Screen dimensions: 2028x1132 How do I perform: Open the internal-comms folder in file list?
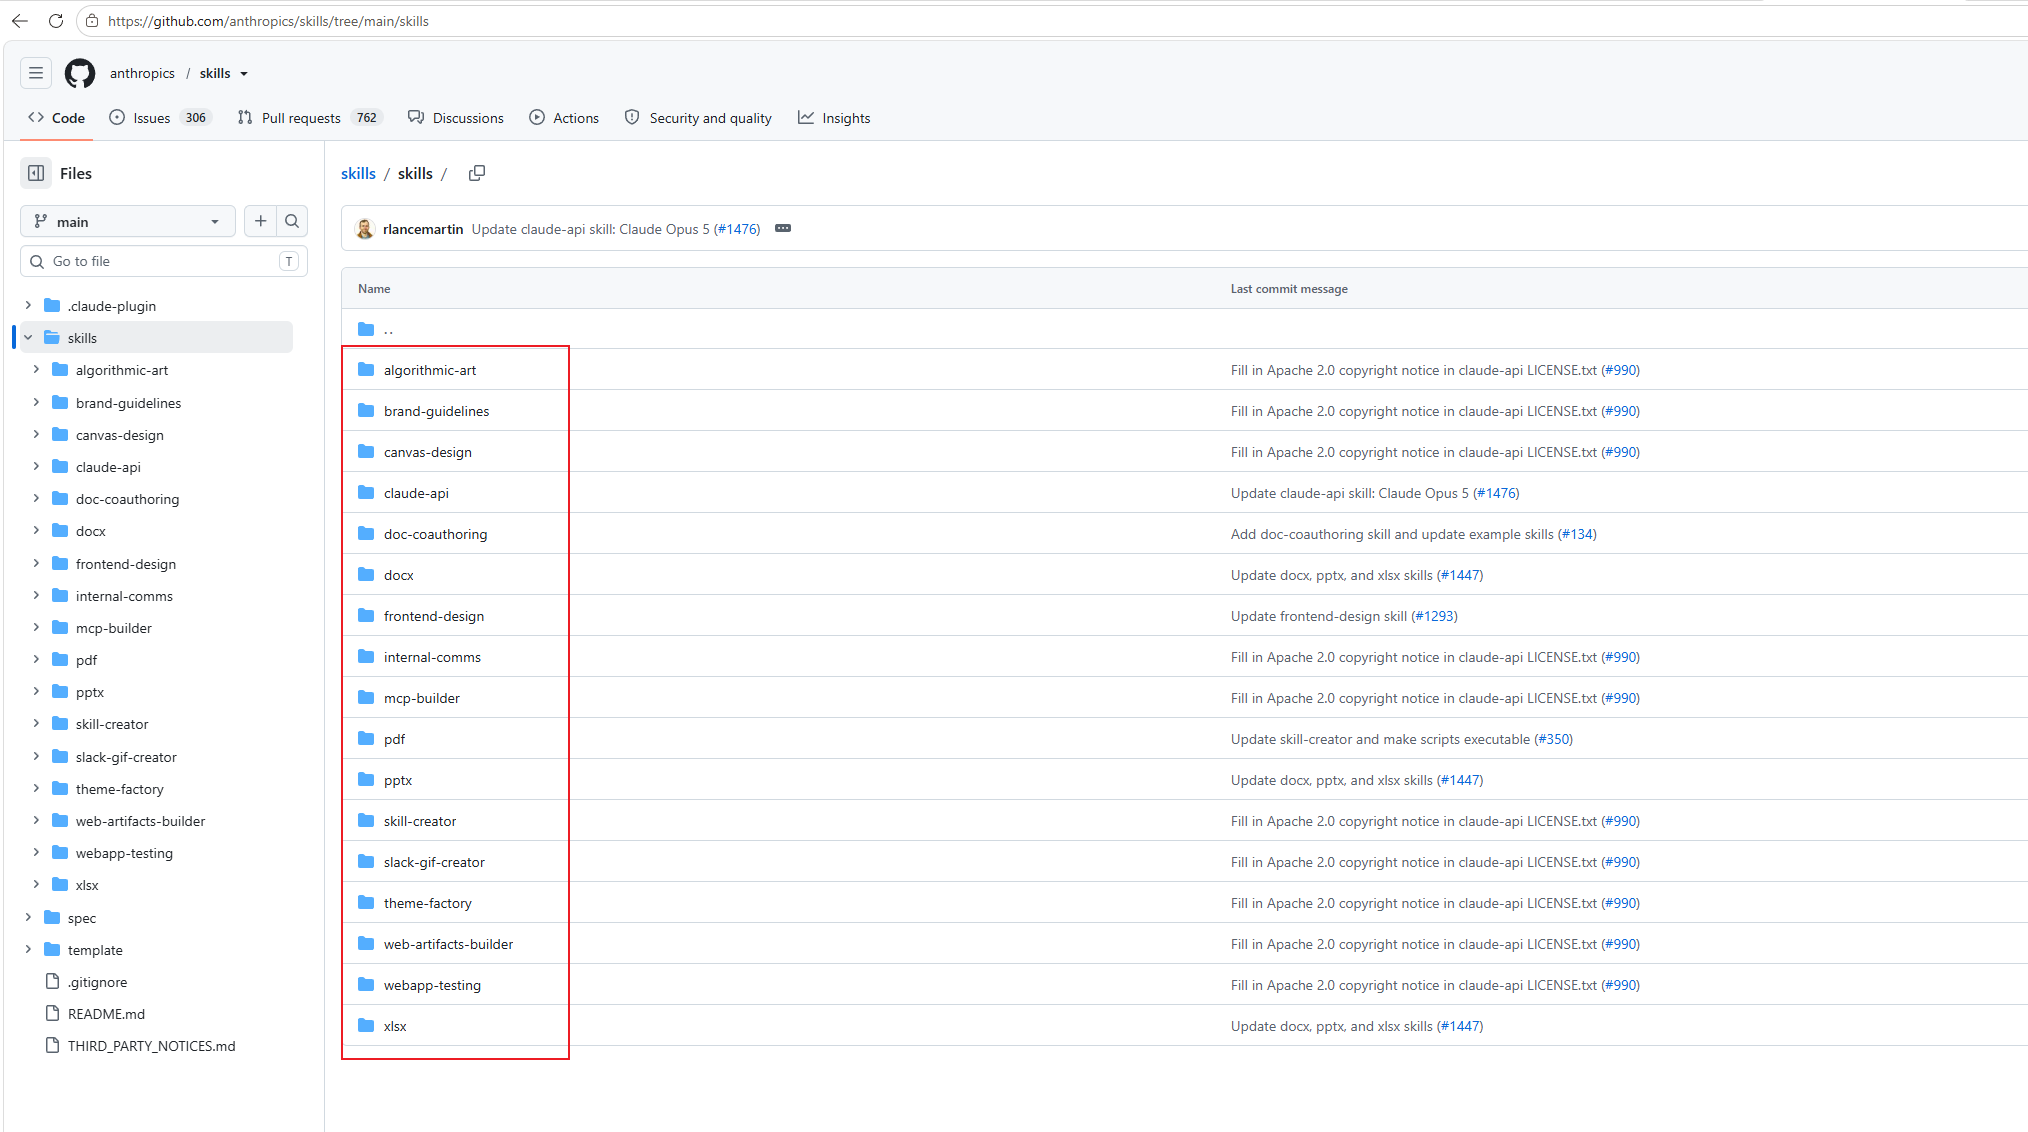point(432,657)
